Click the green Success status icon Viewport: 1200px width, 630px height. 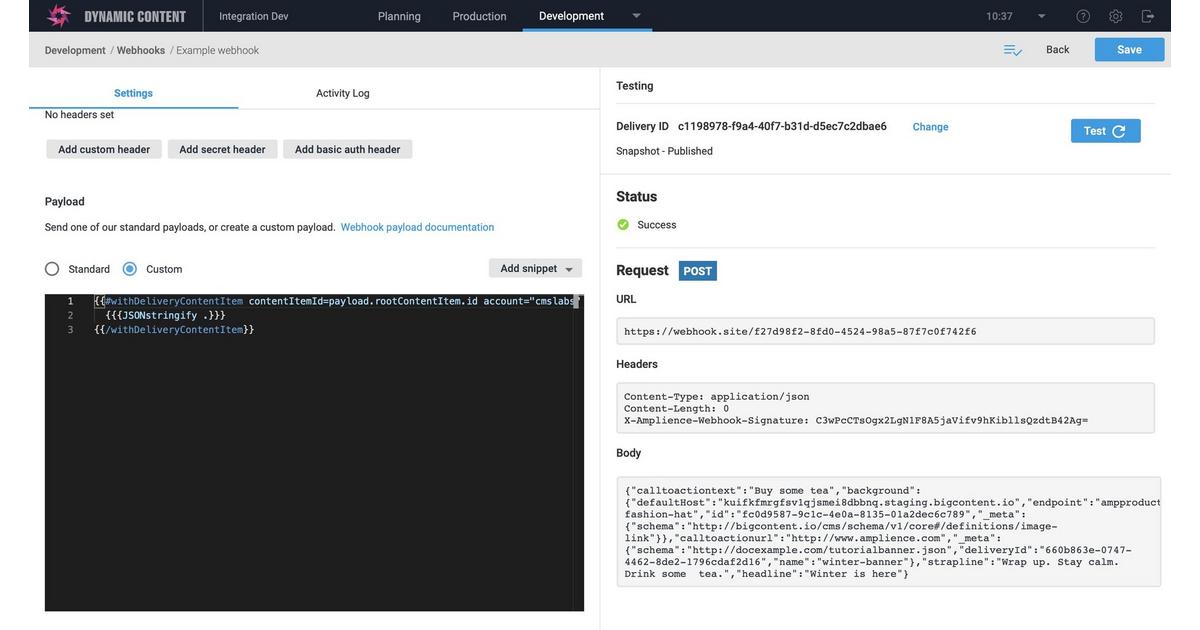(623, 225)
